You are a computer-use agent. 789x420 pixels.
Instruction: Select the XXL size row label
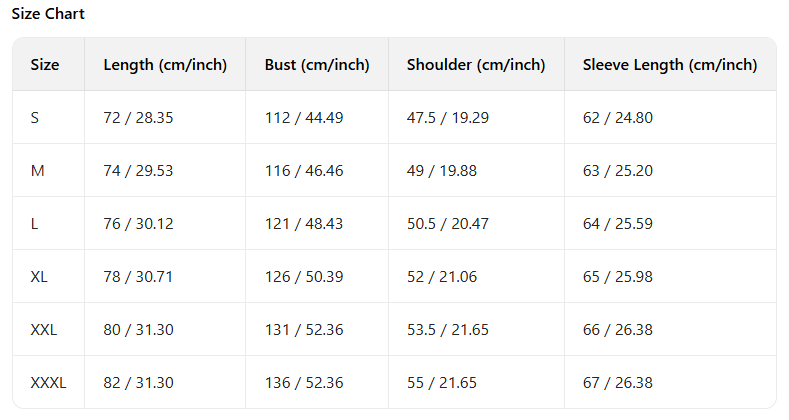(44, 330)
